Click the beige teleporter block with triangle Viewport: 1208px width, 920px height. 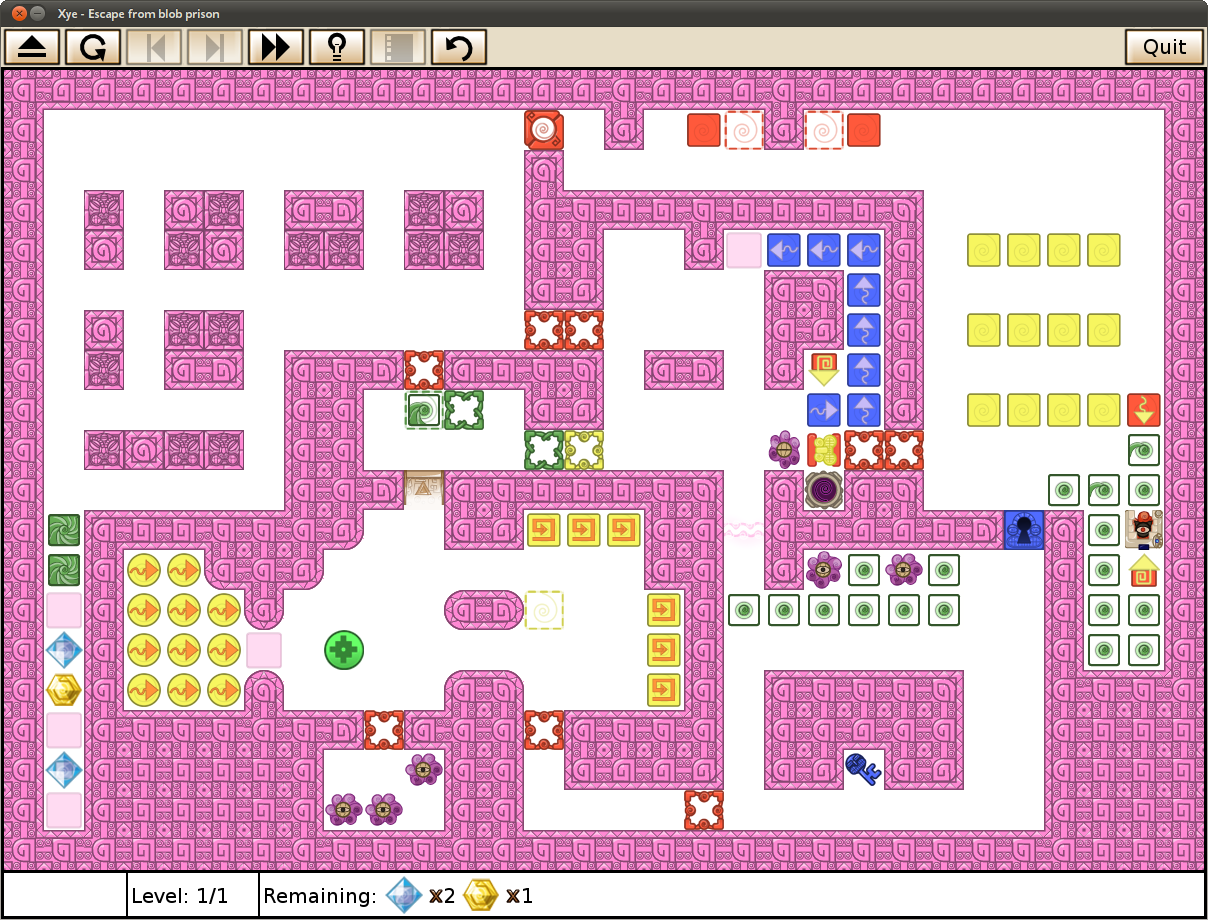pyautogui.click(x=424, y=490)
